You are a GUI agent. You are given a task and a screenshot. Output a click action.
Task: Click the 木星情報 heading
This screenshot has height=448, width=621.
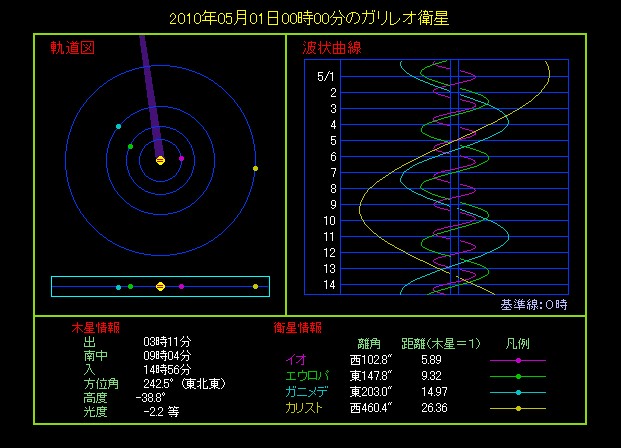tap(95, 327)
